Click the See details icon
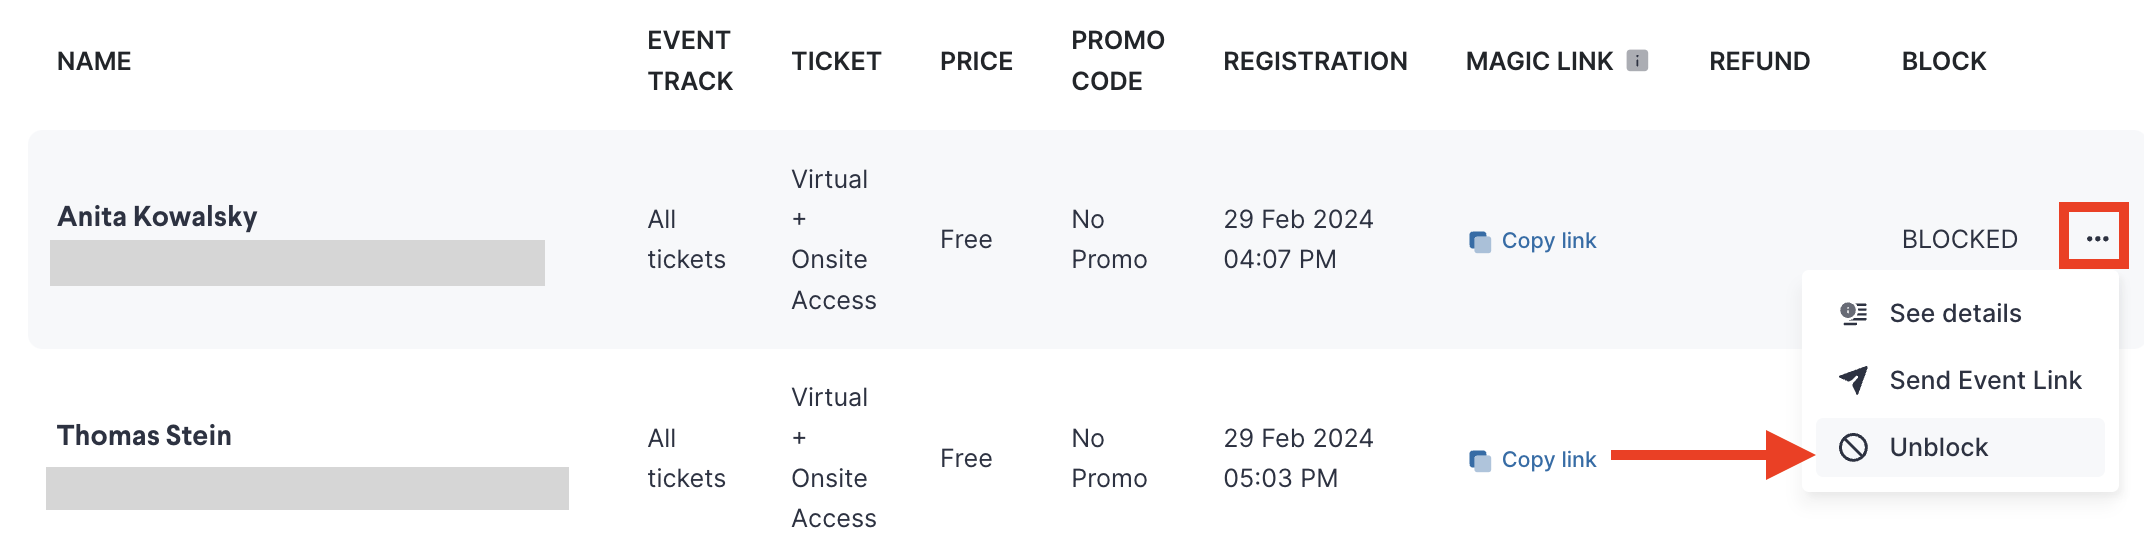Screen dimensions: 2144x546 (1853, 313)
